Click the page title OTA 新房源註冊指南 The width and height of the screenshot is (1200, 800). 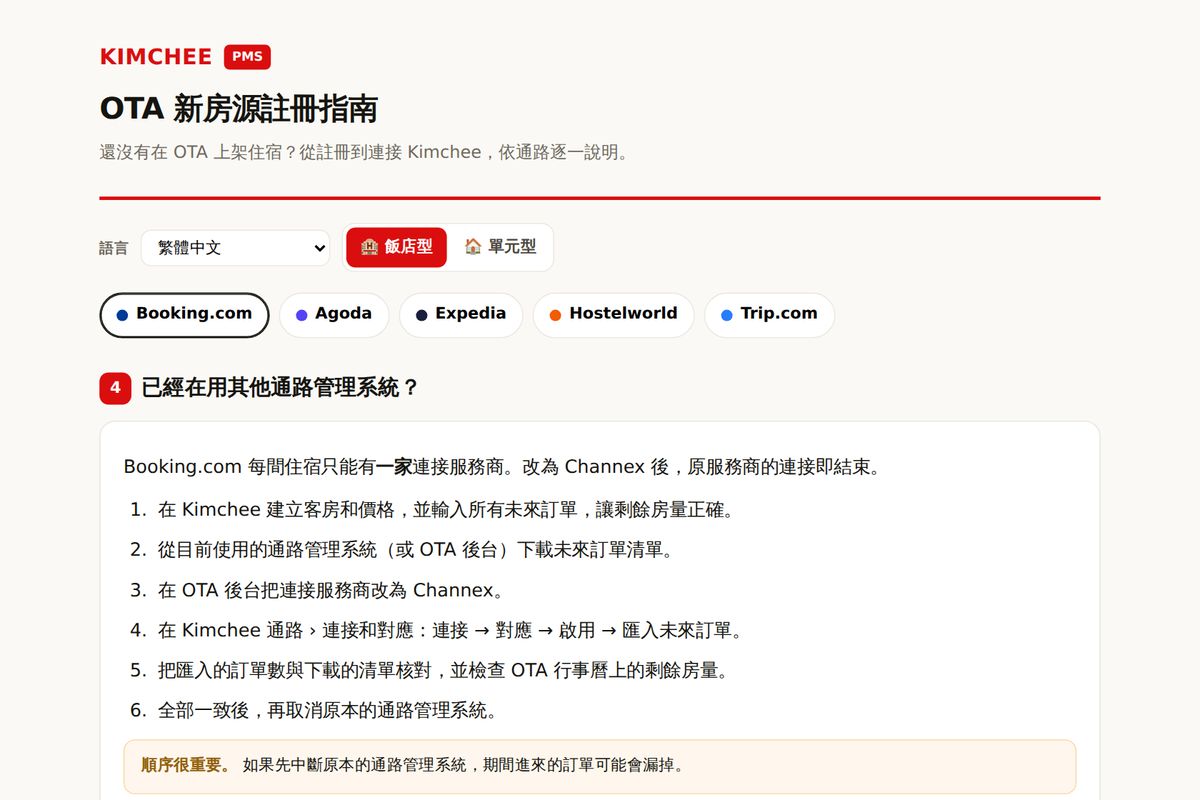point(238,109)
